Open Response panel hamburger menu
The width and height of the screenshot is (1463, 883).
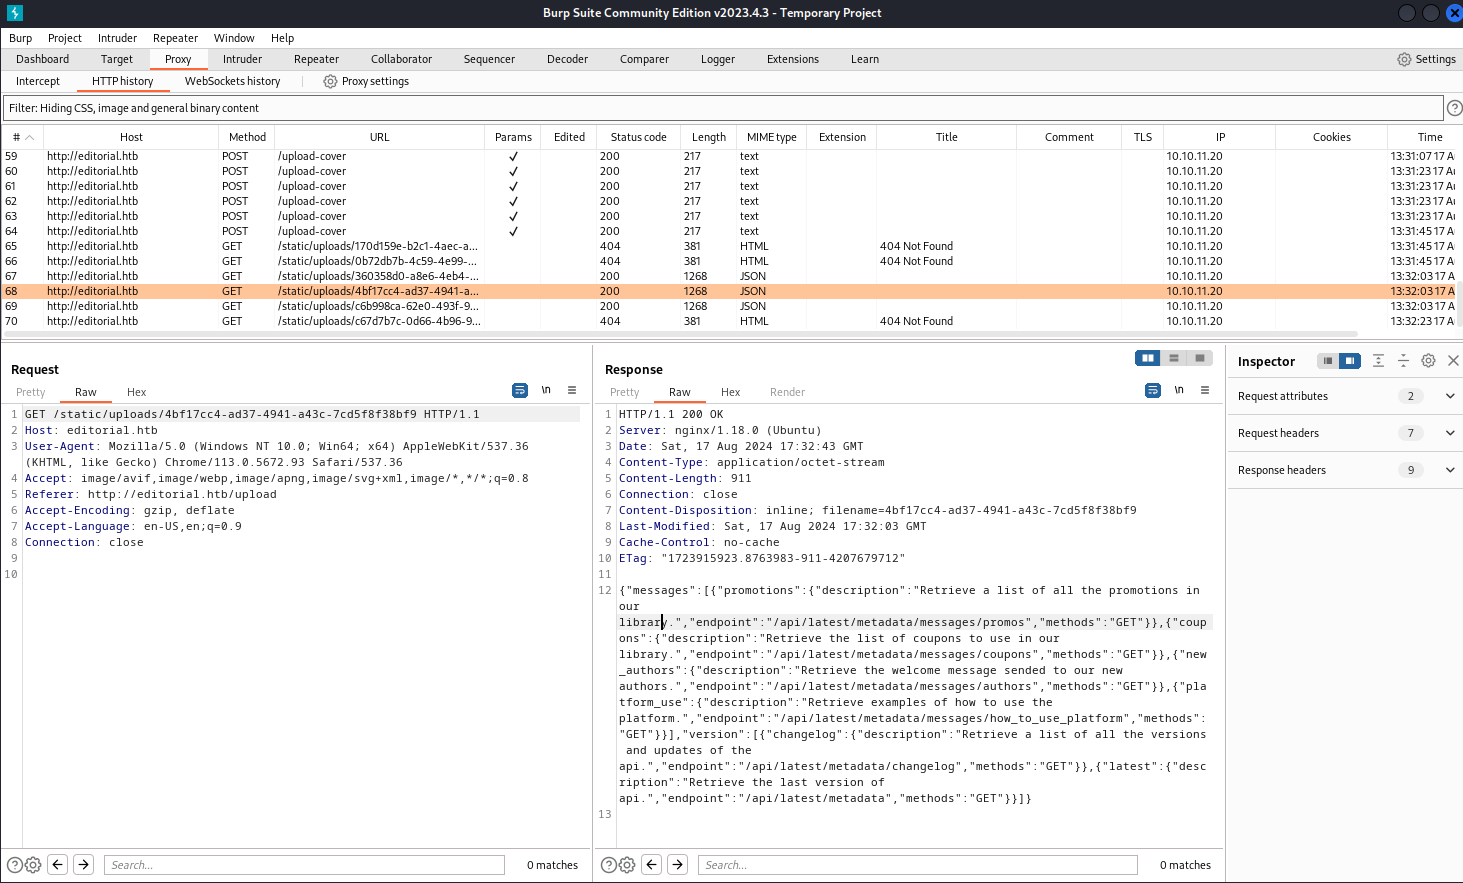click(1205, 390)
